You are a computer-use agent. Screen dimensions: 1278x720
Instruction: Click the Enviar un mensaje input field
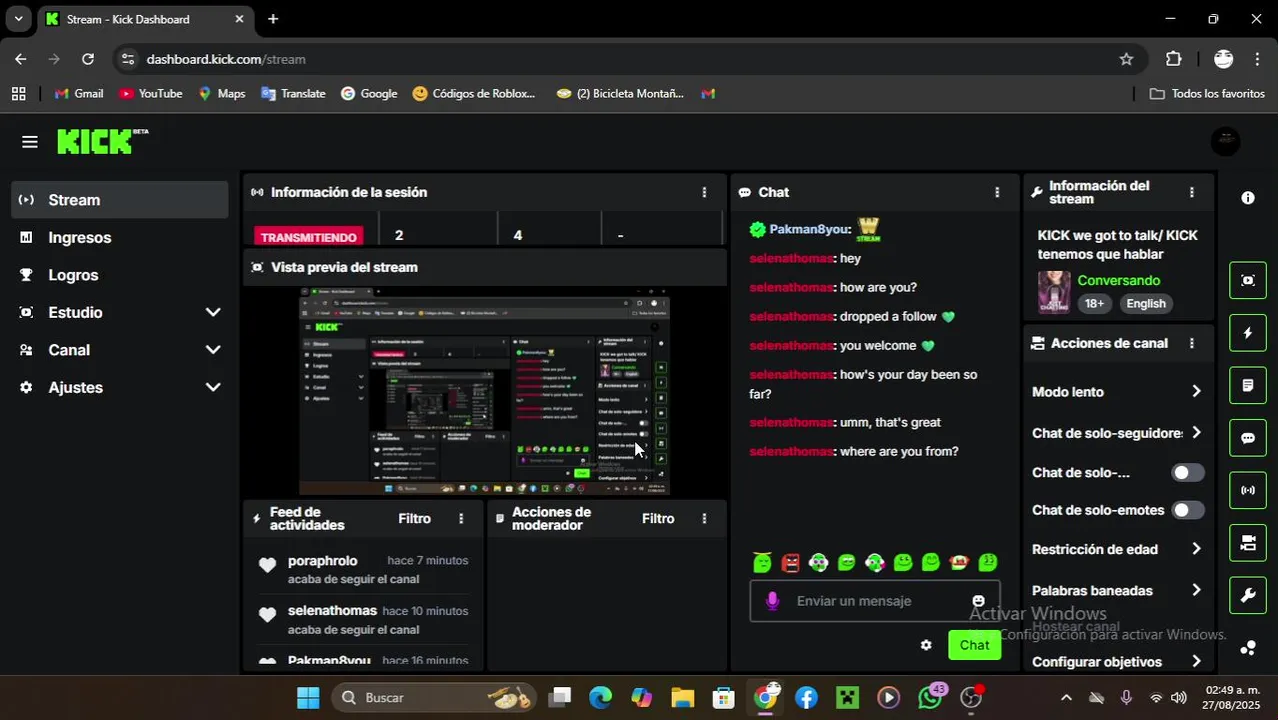pos(875,601)
